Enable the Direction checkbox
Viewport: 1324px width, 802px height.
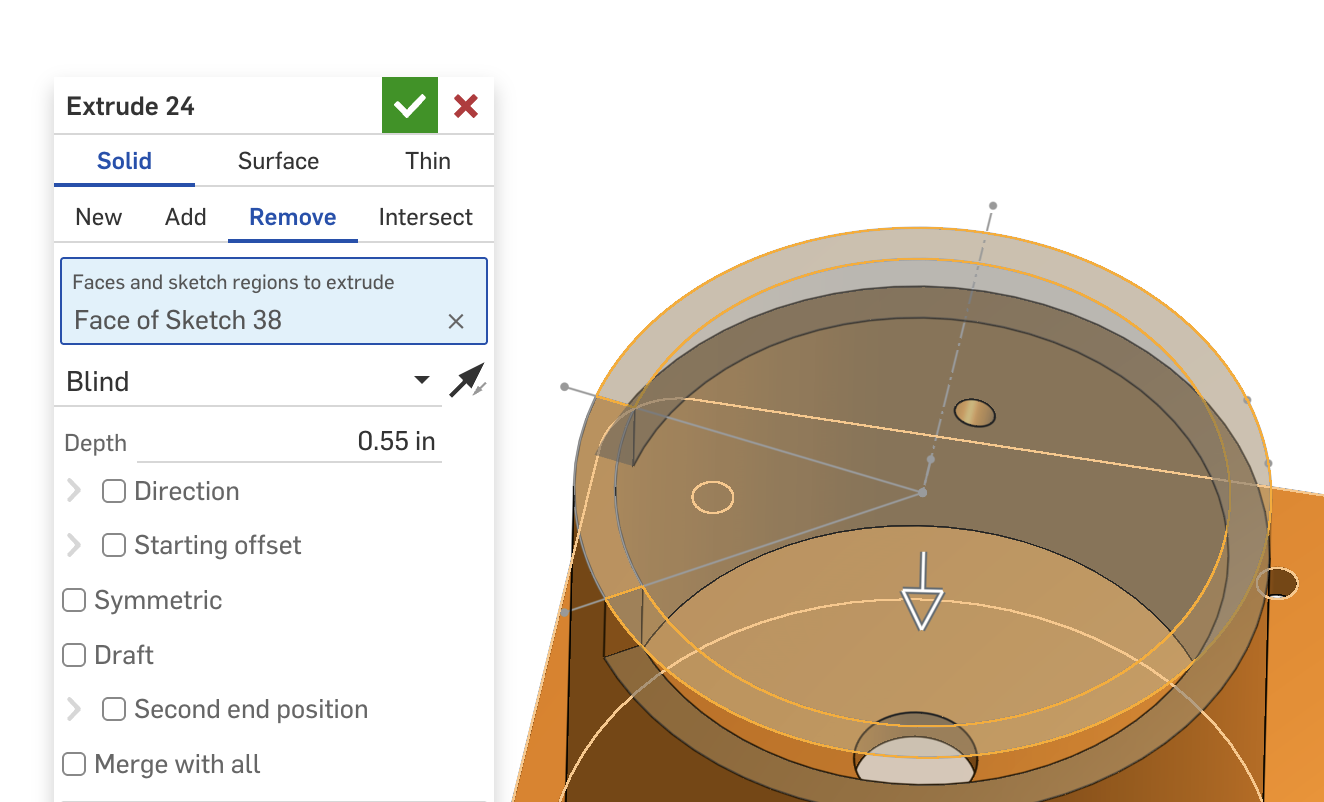(x=114, y=491)
